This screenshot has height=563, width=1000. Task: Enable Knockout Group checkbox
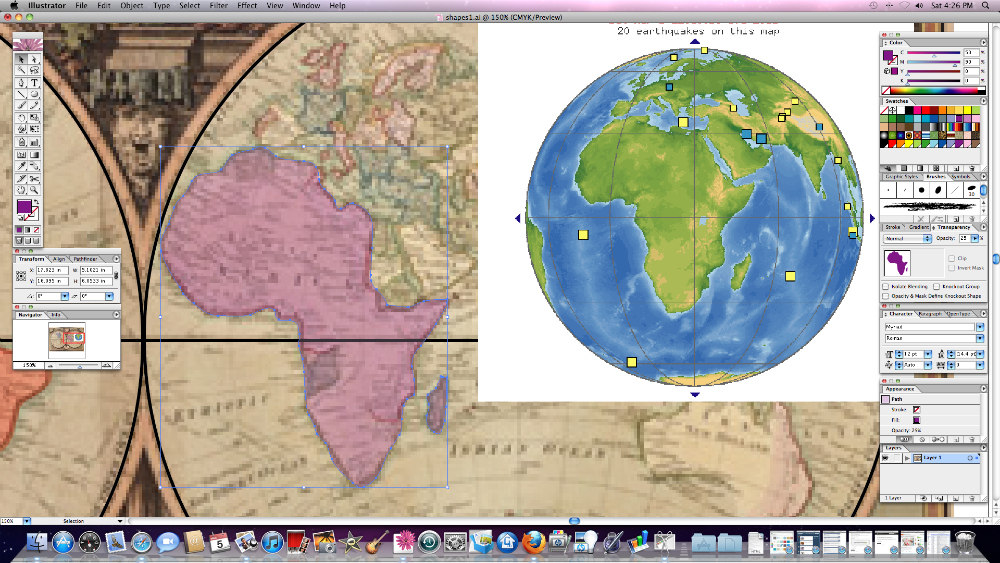936,286
